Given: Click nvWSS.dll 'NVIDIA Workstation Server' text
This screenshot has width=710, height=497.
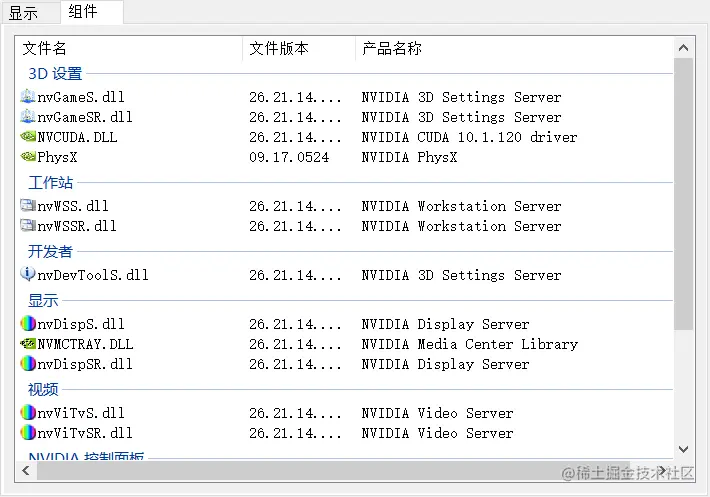Looking at the screenshot, I should coord(461,206).
